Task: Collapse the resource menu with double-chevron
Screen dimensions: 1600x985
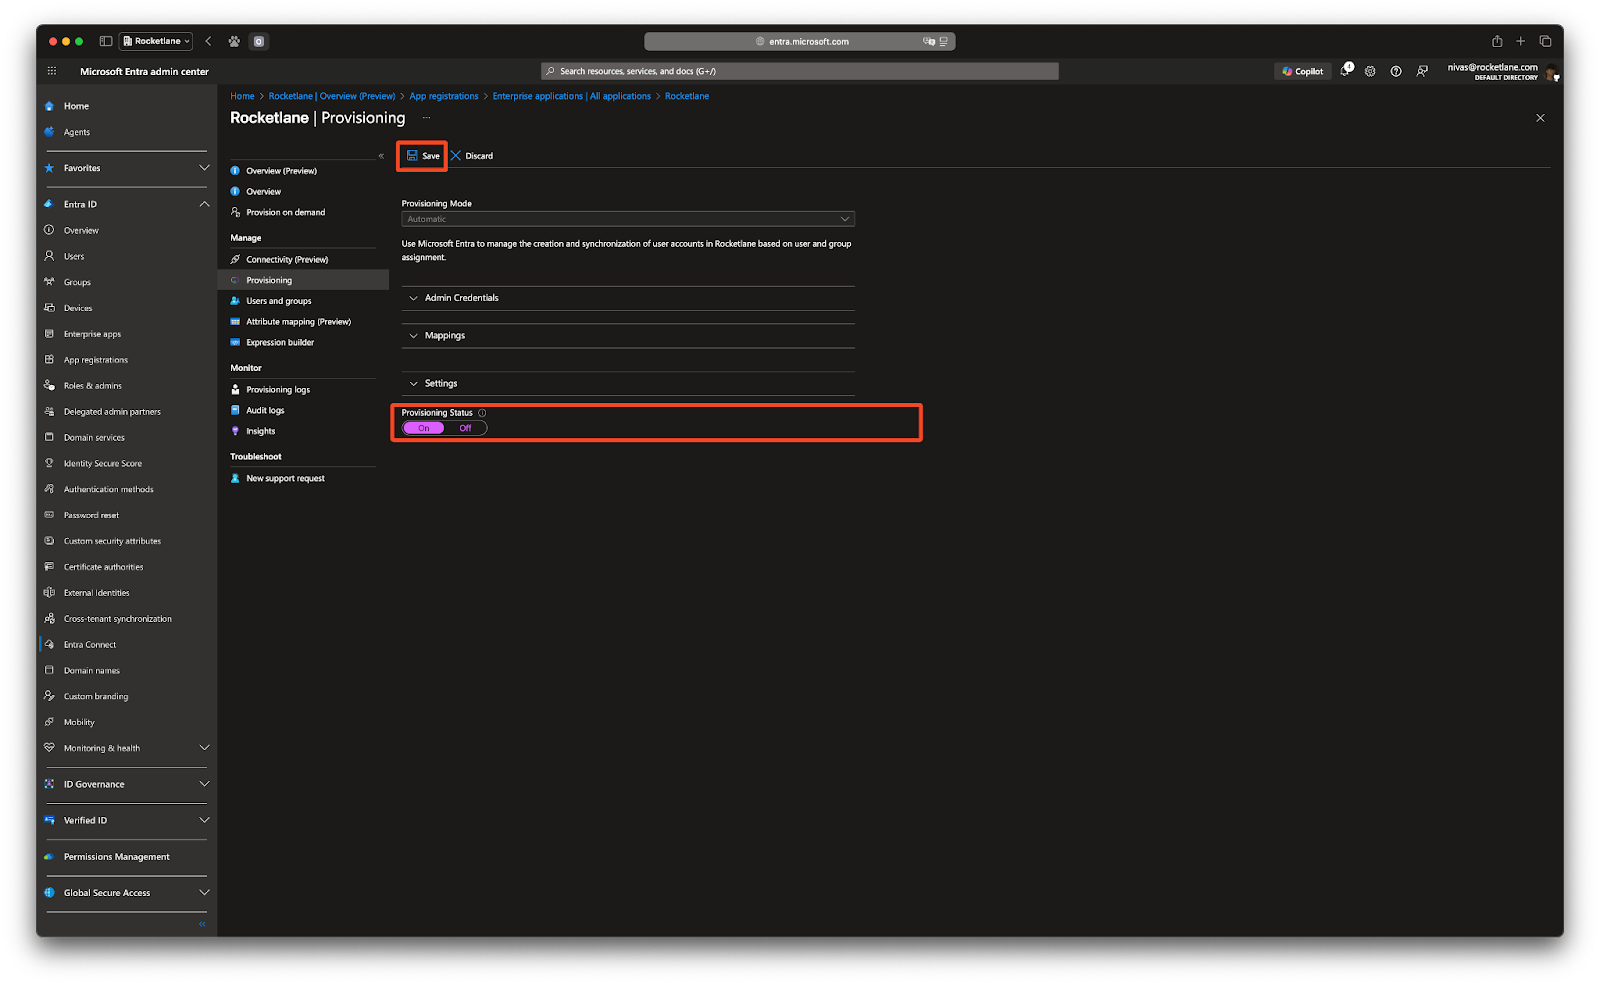Action: tap(381, 156)
